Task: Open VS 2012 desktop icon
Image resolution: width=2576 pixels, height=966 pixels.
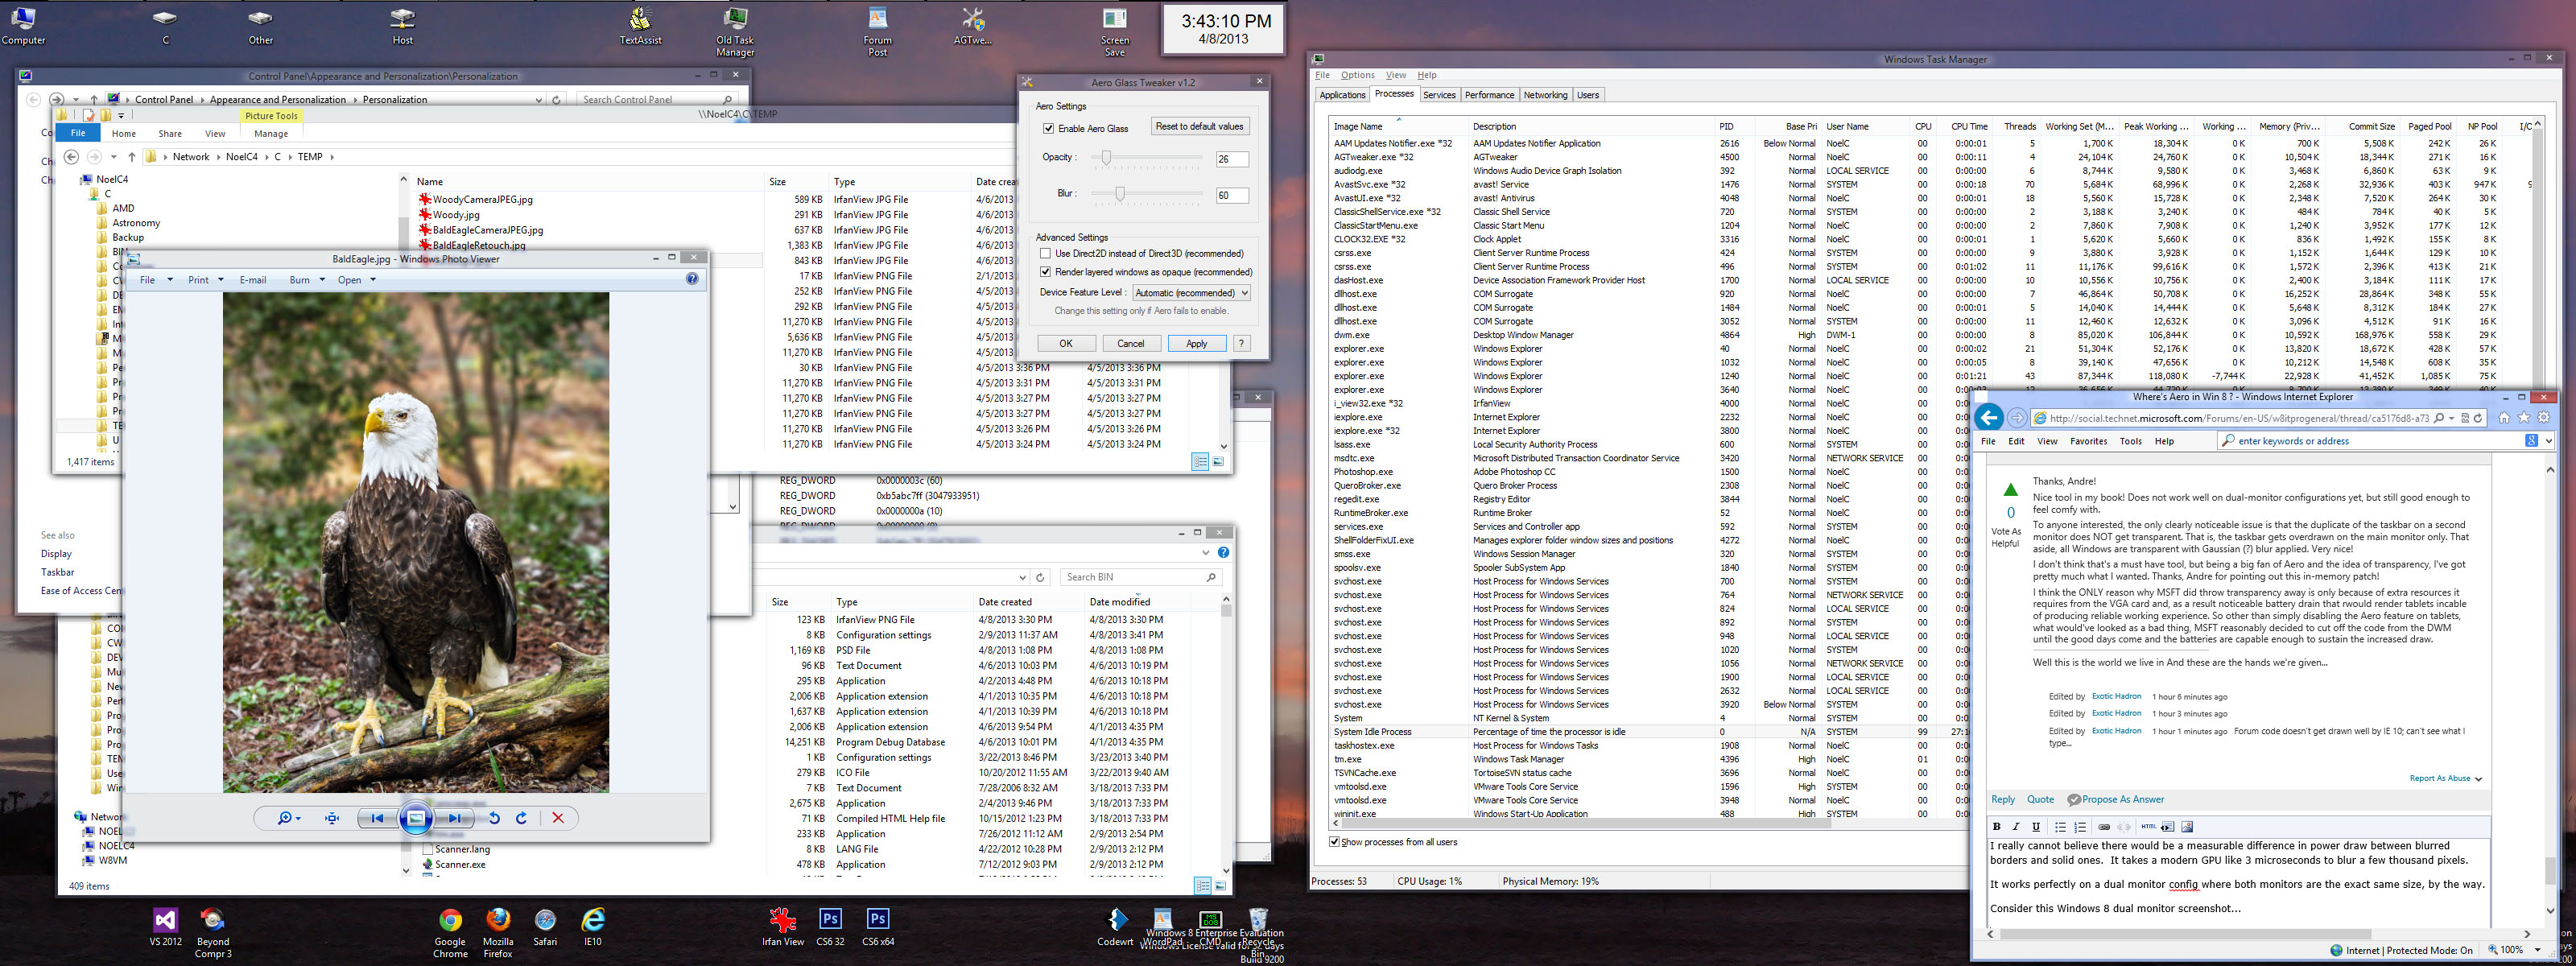Action: click(166, 927)
